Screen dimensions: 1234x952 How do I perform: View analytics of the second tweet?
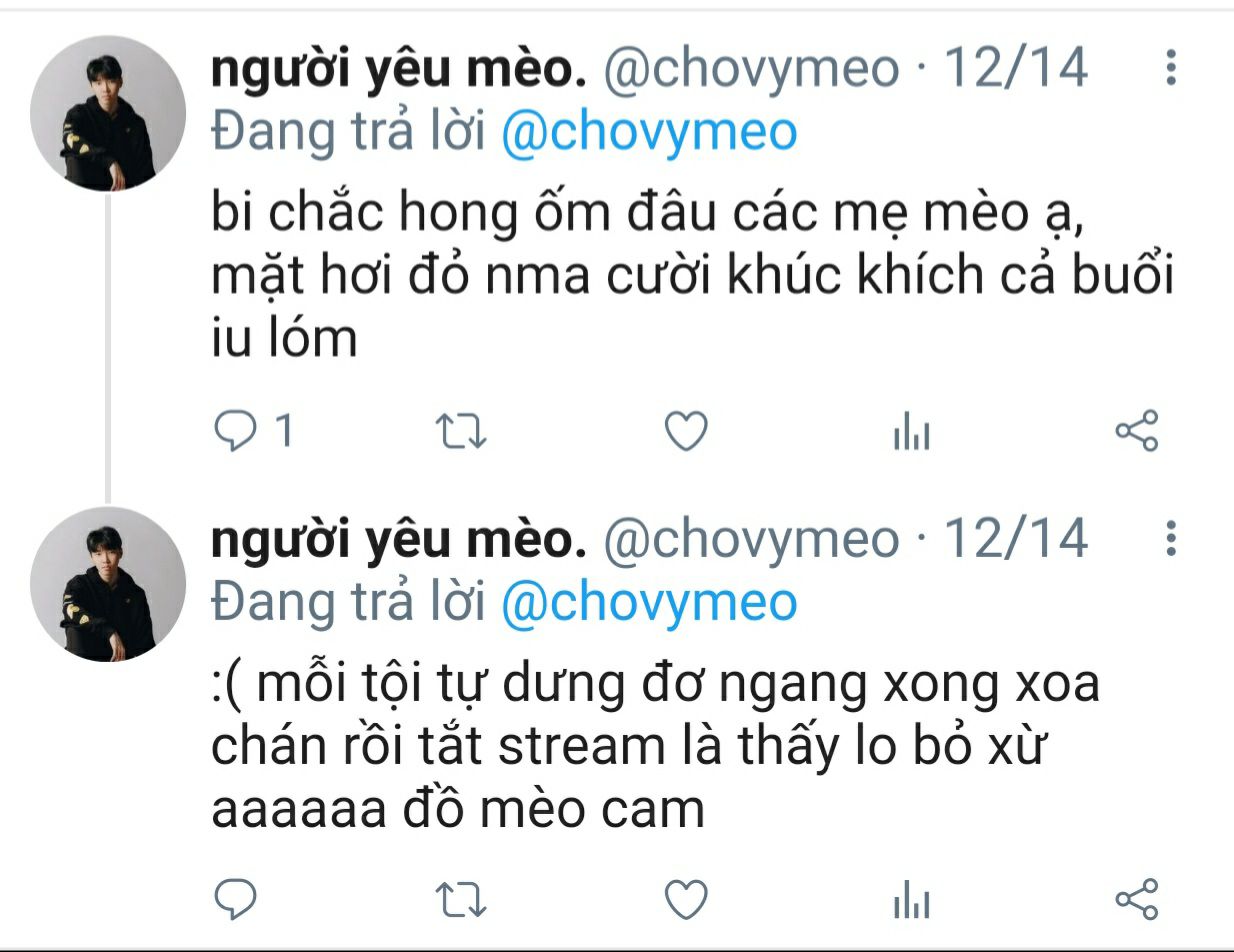[x=911, y=902]
